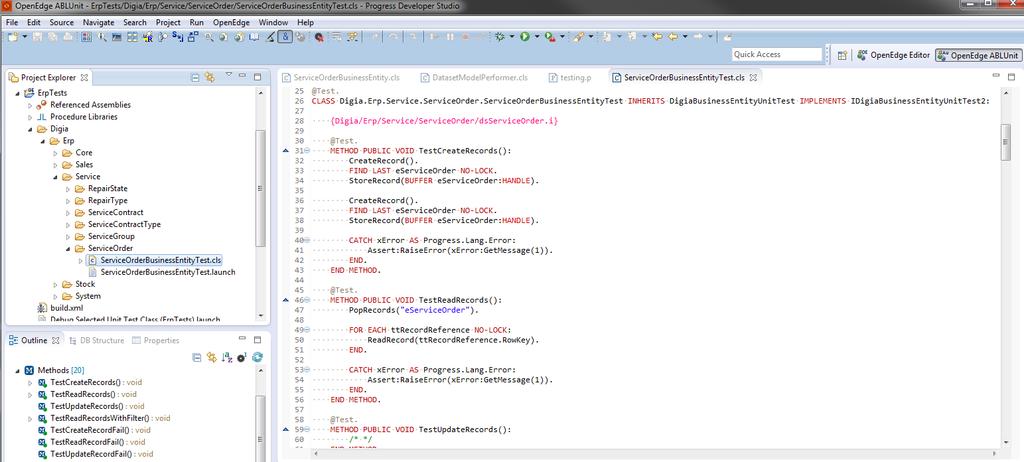Open the Navigate menu

coord(99,22)
